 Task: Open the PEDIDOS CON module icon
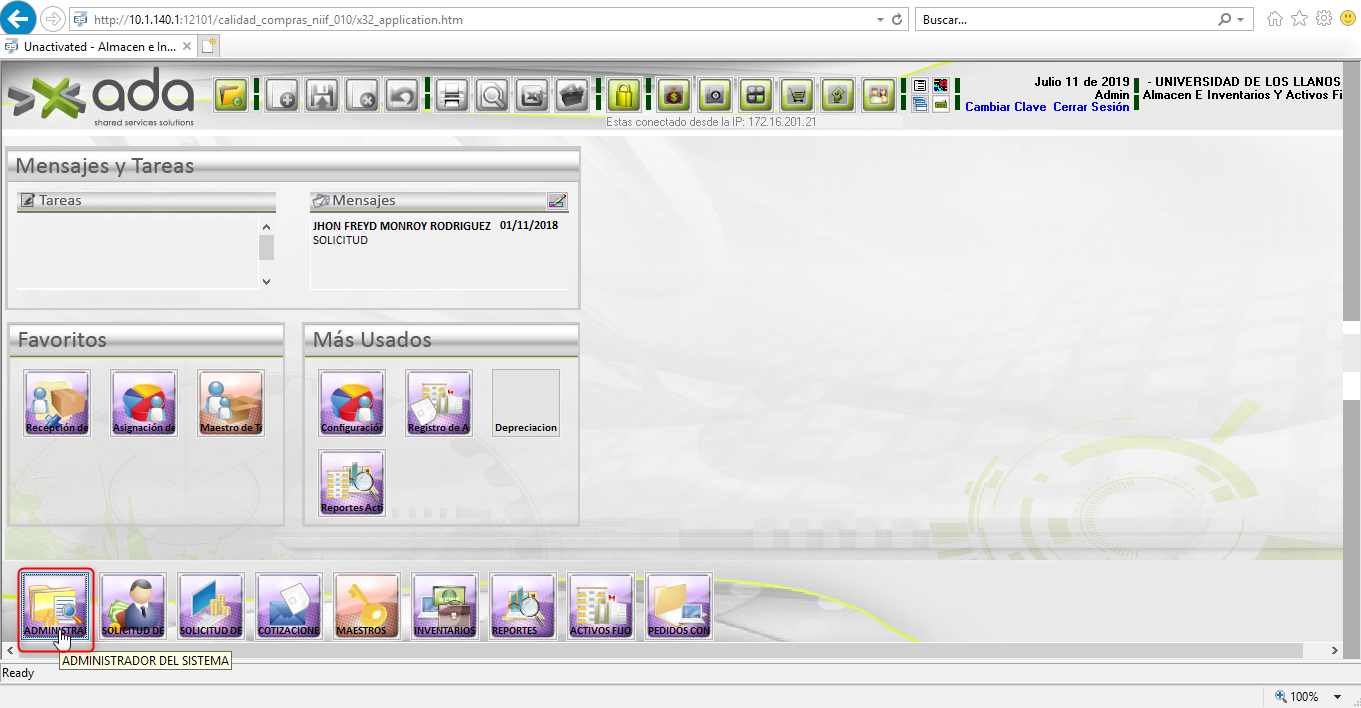click(679, 607)
